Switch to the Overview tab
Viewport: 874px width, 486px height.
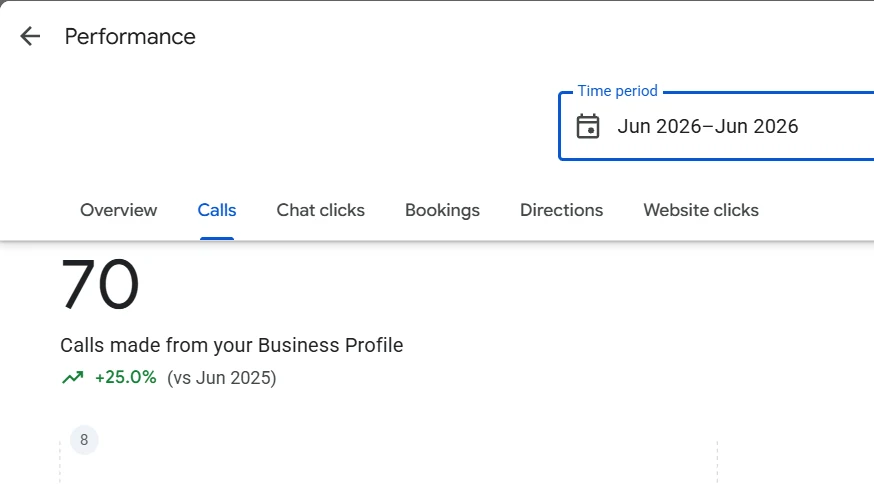point(119,210)
